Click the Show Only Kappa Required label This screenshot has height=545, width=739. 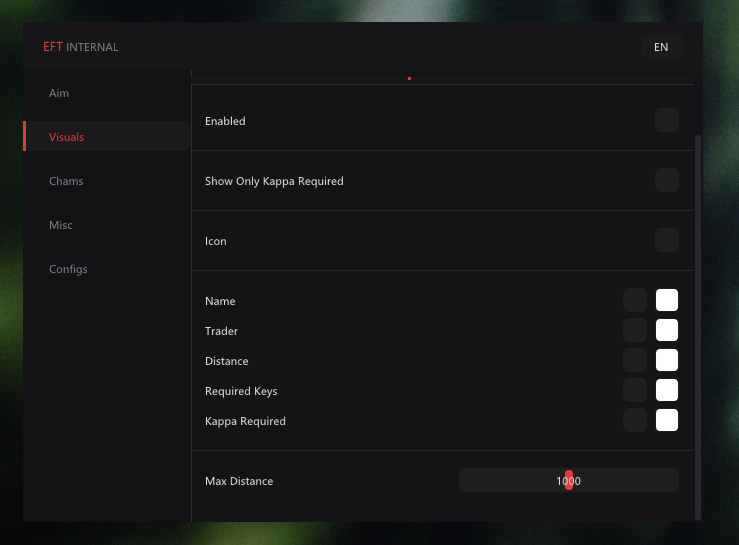click(274, 181)
